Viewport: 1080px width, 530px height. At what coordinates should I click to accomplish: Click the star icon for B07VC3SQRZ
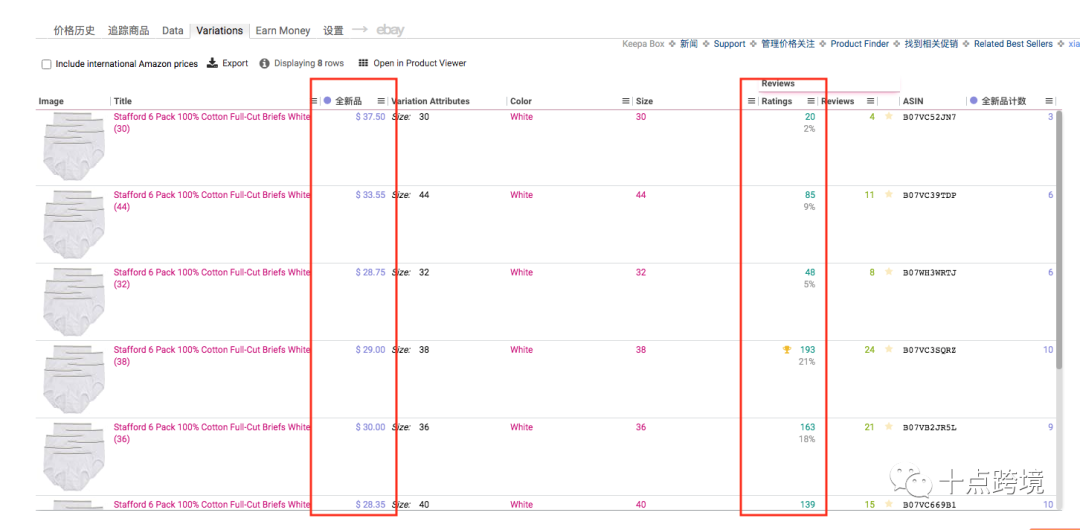coord(889,349)
